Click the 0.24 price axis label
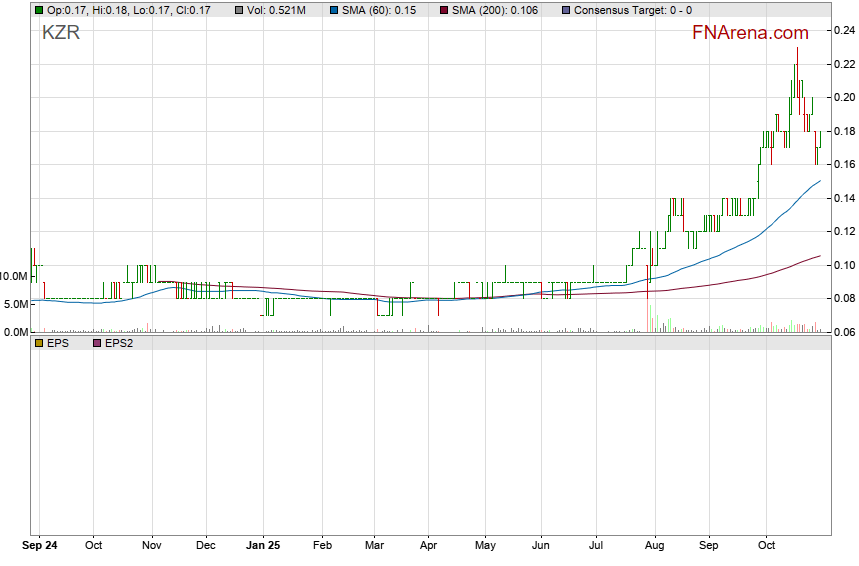This screenshot has height=566, width=859. [843, 31]
